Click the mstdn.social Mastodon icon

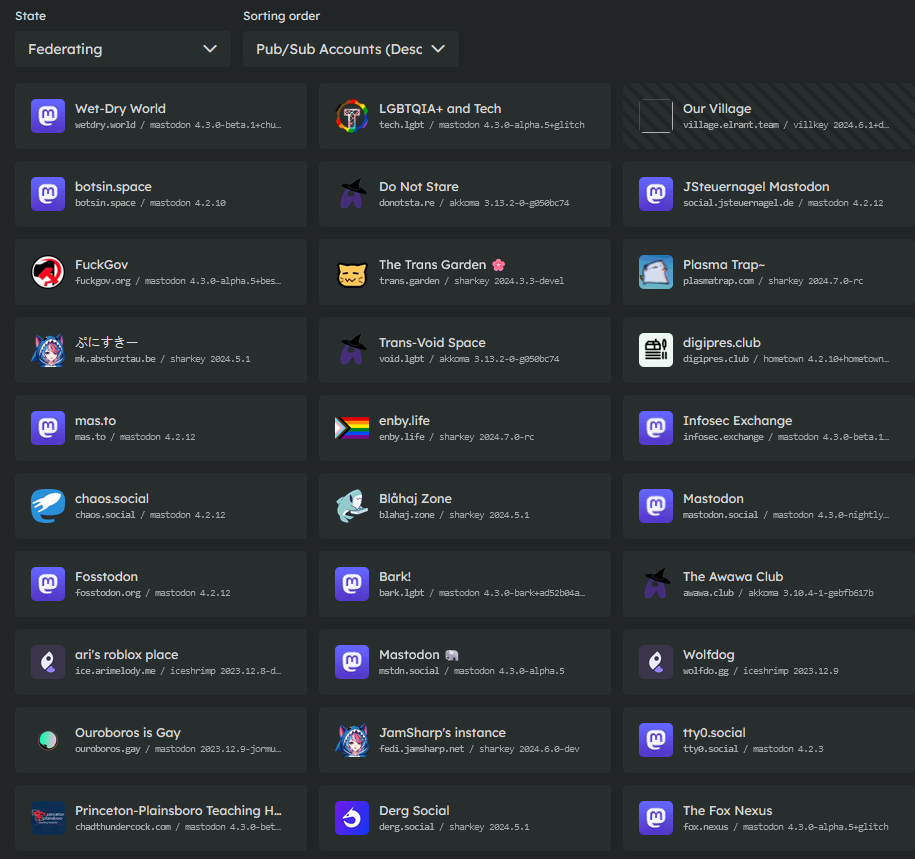pos(352,662)
